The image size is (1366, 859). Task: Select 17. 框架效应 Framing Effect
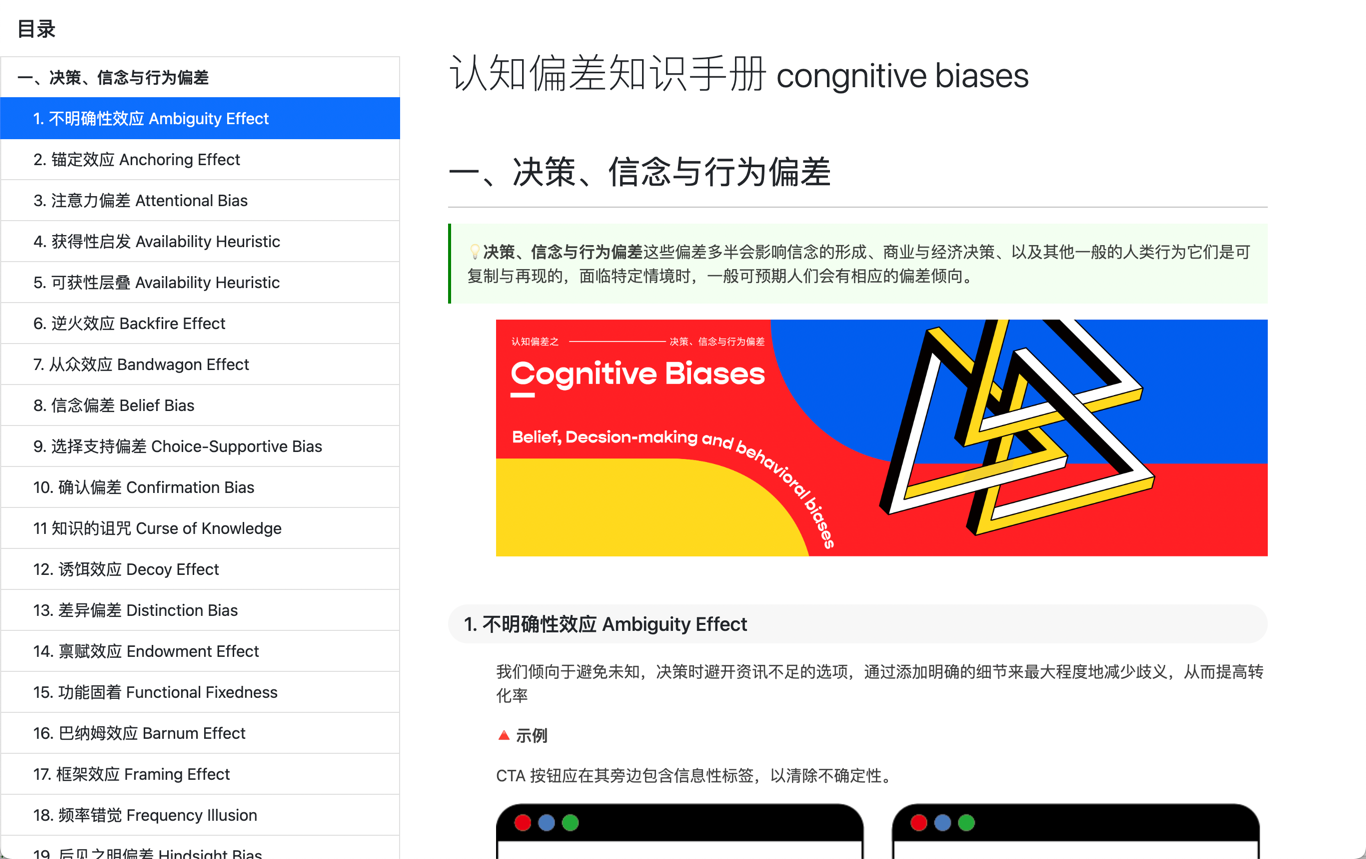coord(200,774)
